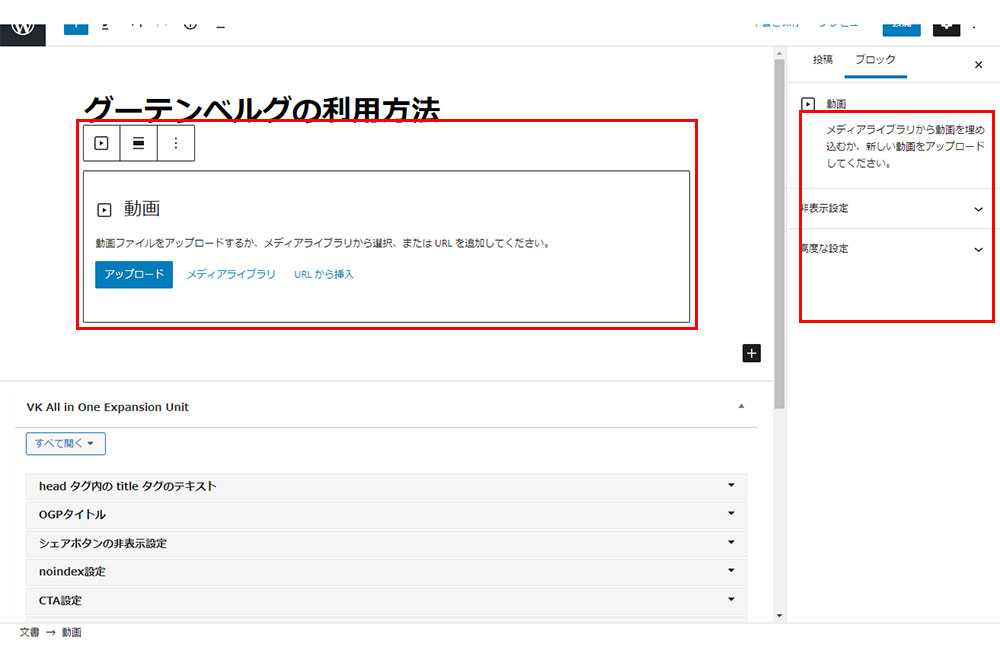
Task: Open the すべて開く dropdown button
Action: click(66, 443)
